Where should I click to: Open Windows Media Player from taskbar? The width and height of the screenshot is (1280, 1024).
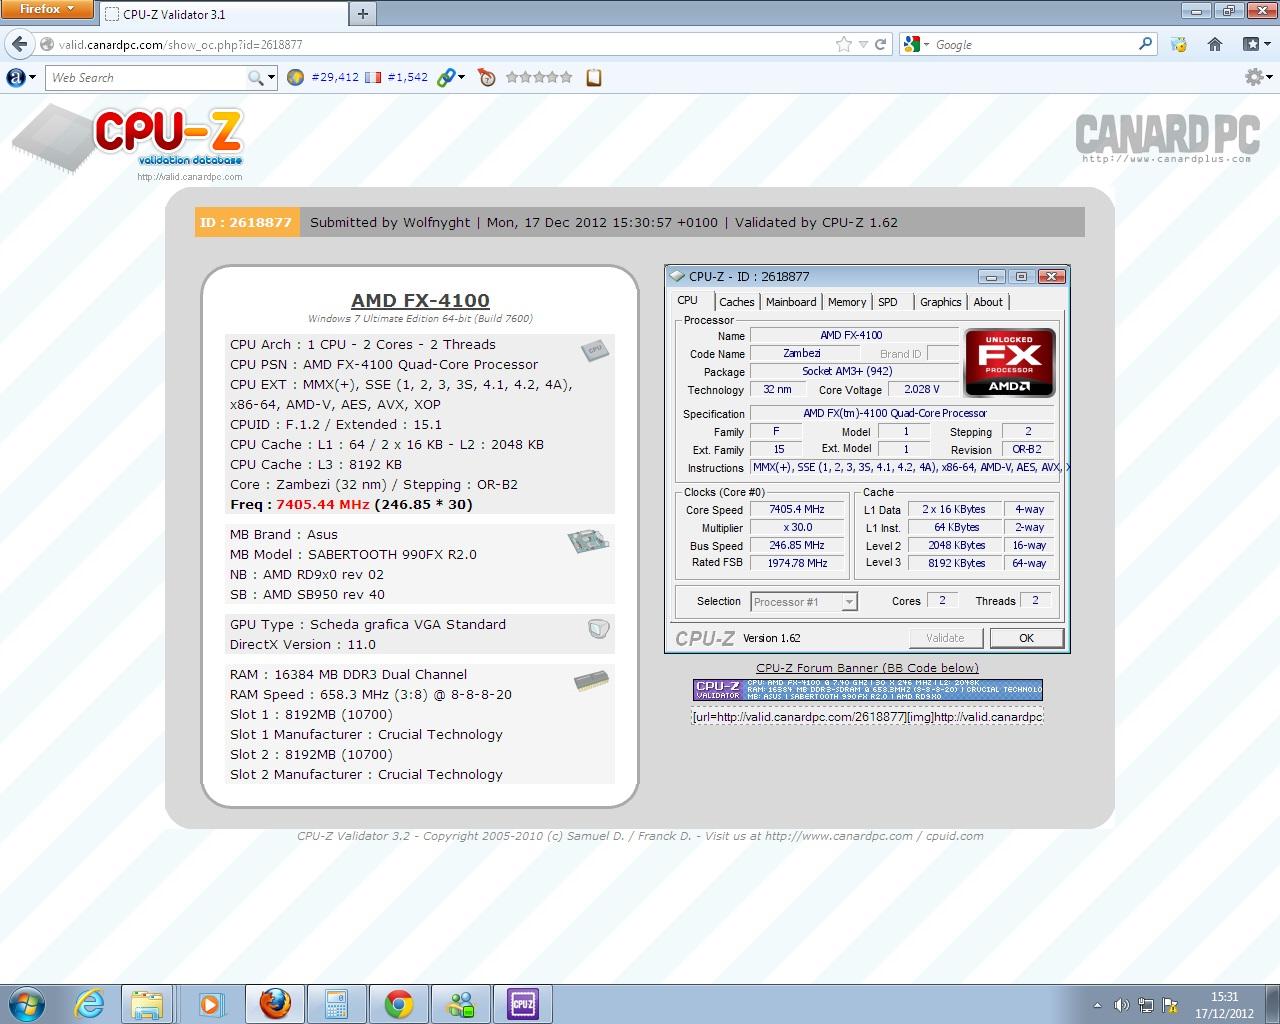coord(210,1004)
